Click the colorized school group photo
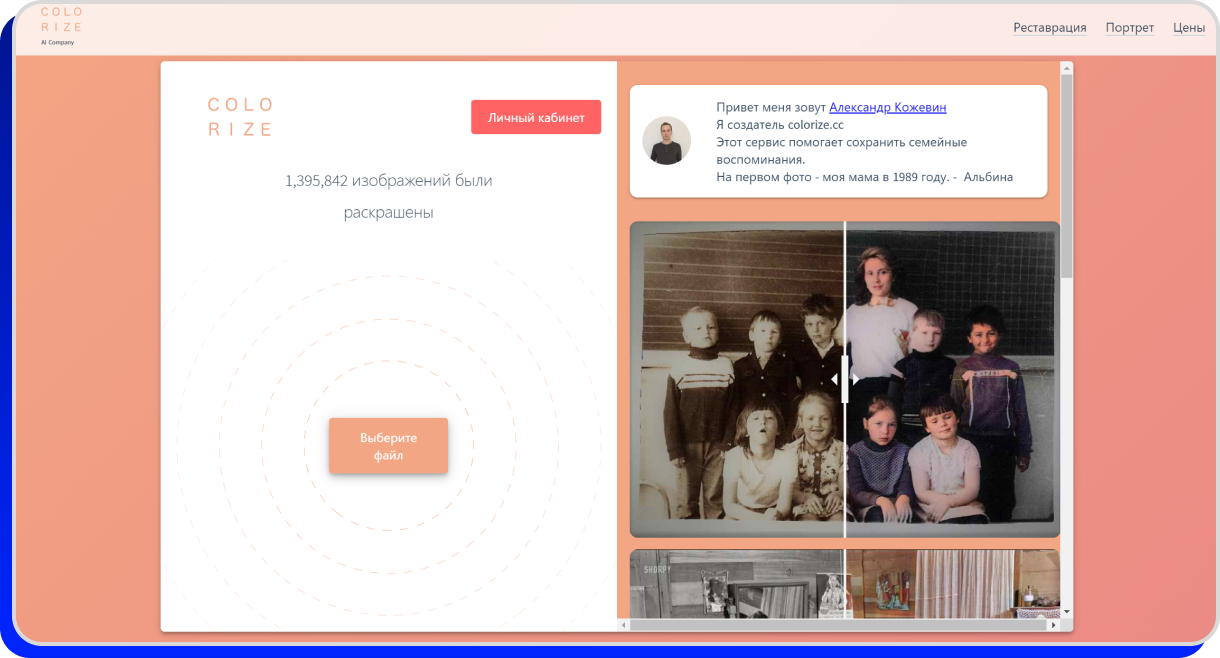The width and height of the screenshot is (1220, 658). pos(845,380)
